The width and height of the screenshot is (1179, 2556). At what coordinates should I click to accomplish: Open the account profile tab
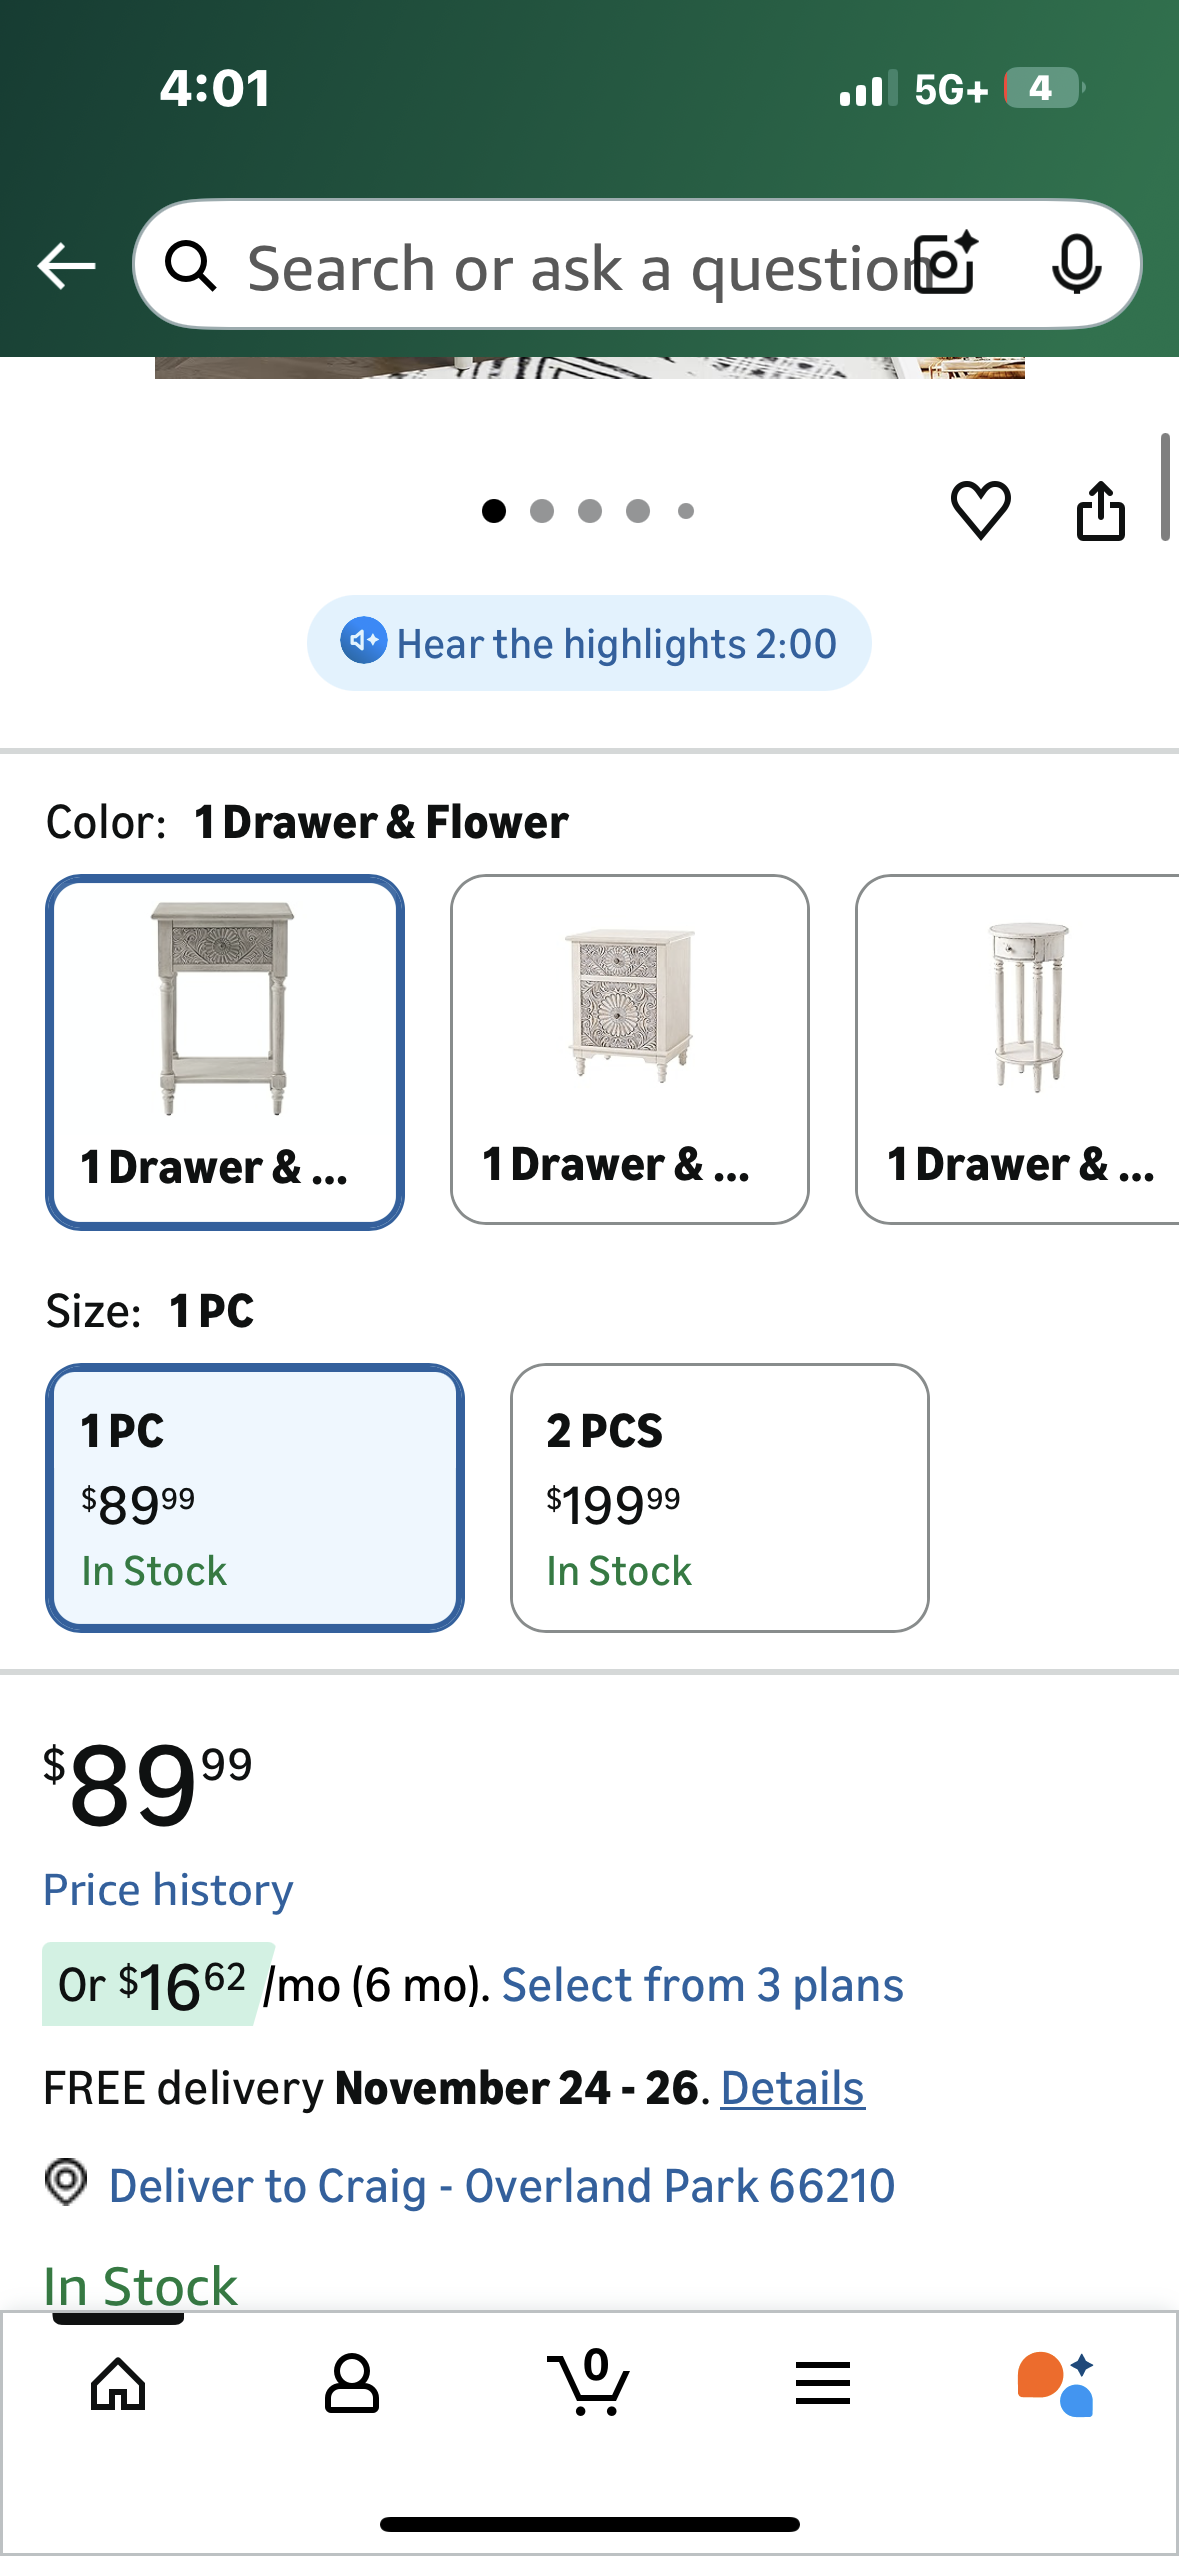tap(352, 2384)
